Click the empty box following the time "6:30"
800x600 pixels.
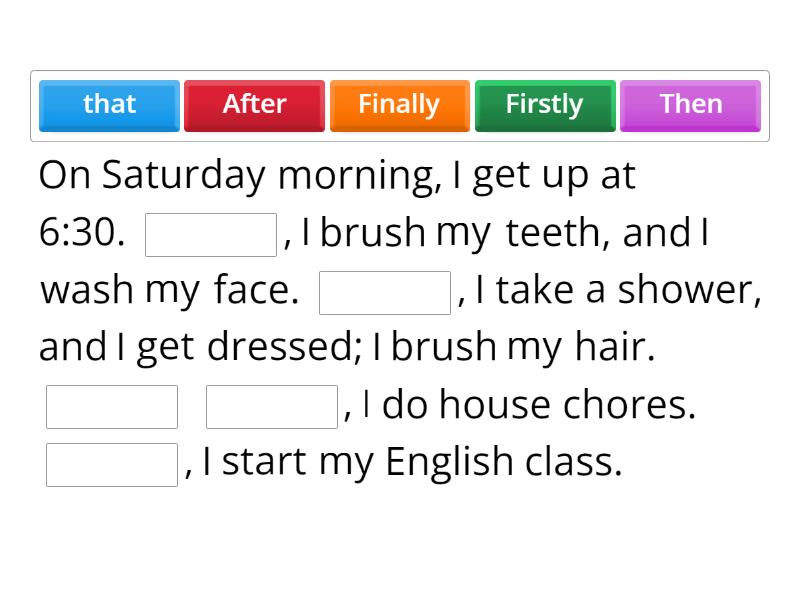[x=211, y=232]
